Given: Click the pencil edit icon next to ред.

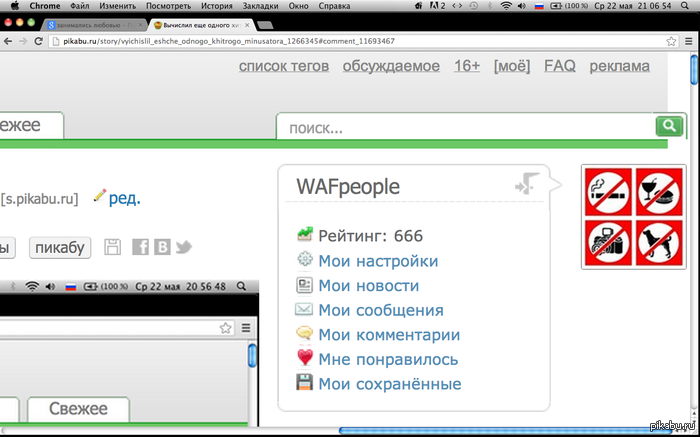Looking at the screenshot, I should (x=99, y=196).
